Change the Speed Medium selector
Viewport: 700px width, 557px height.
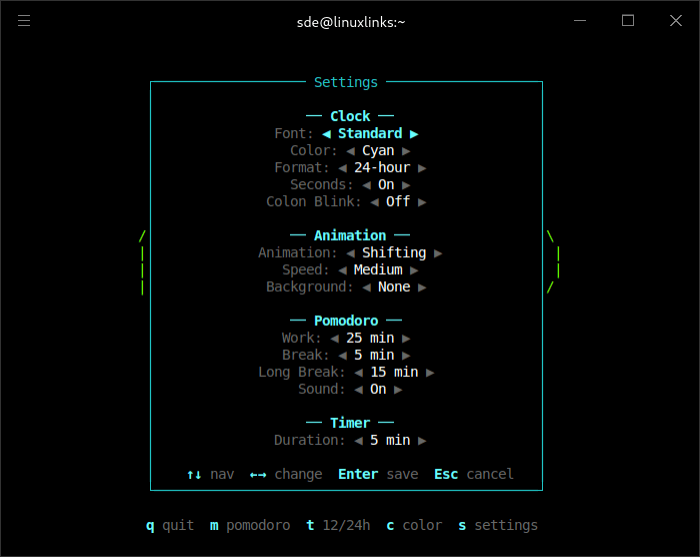378,270
